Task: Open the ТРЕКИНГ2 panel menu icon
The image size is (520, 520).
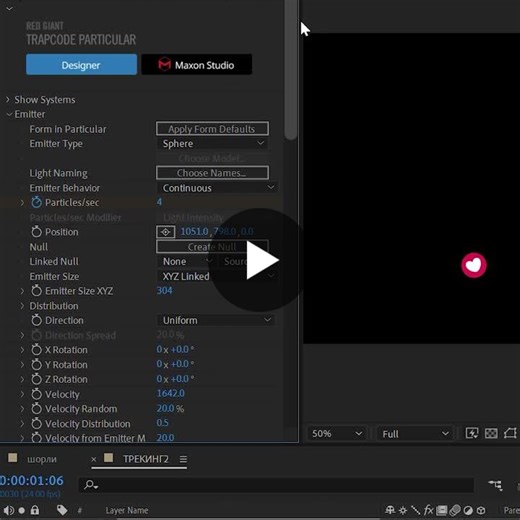Action: click(183, 459)
